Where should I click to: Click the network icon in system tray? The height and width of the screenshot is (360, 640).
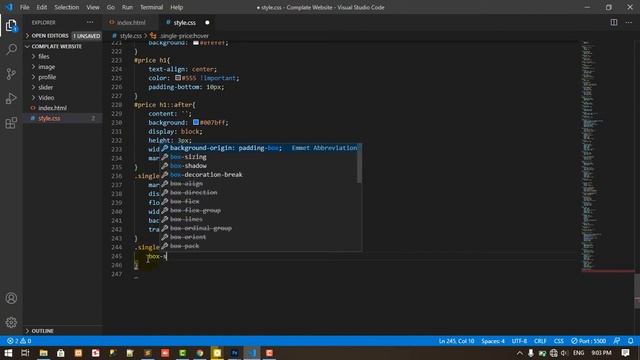pos(553,353)
